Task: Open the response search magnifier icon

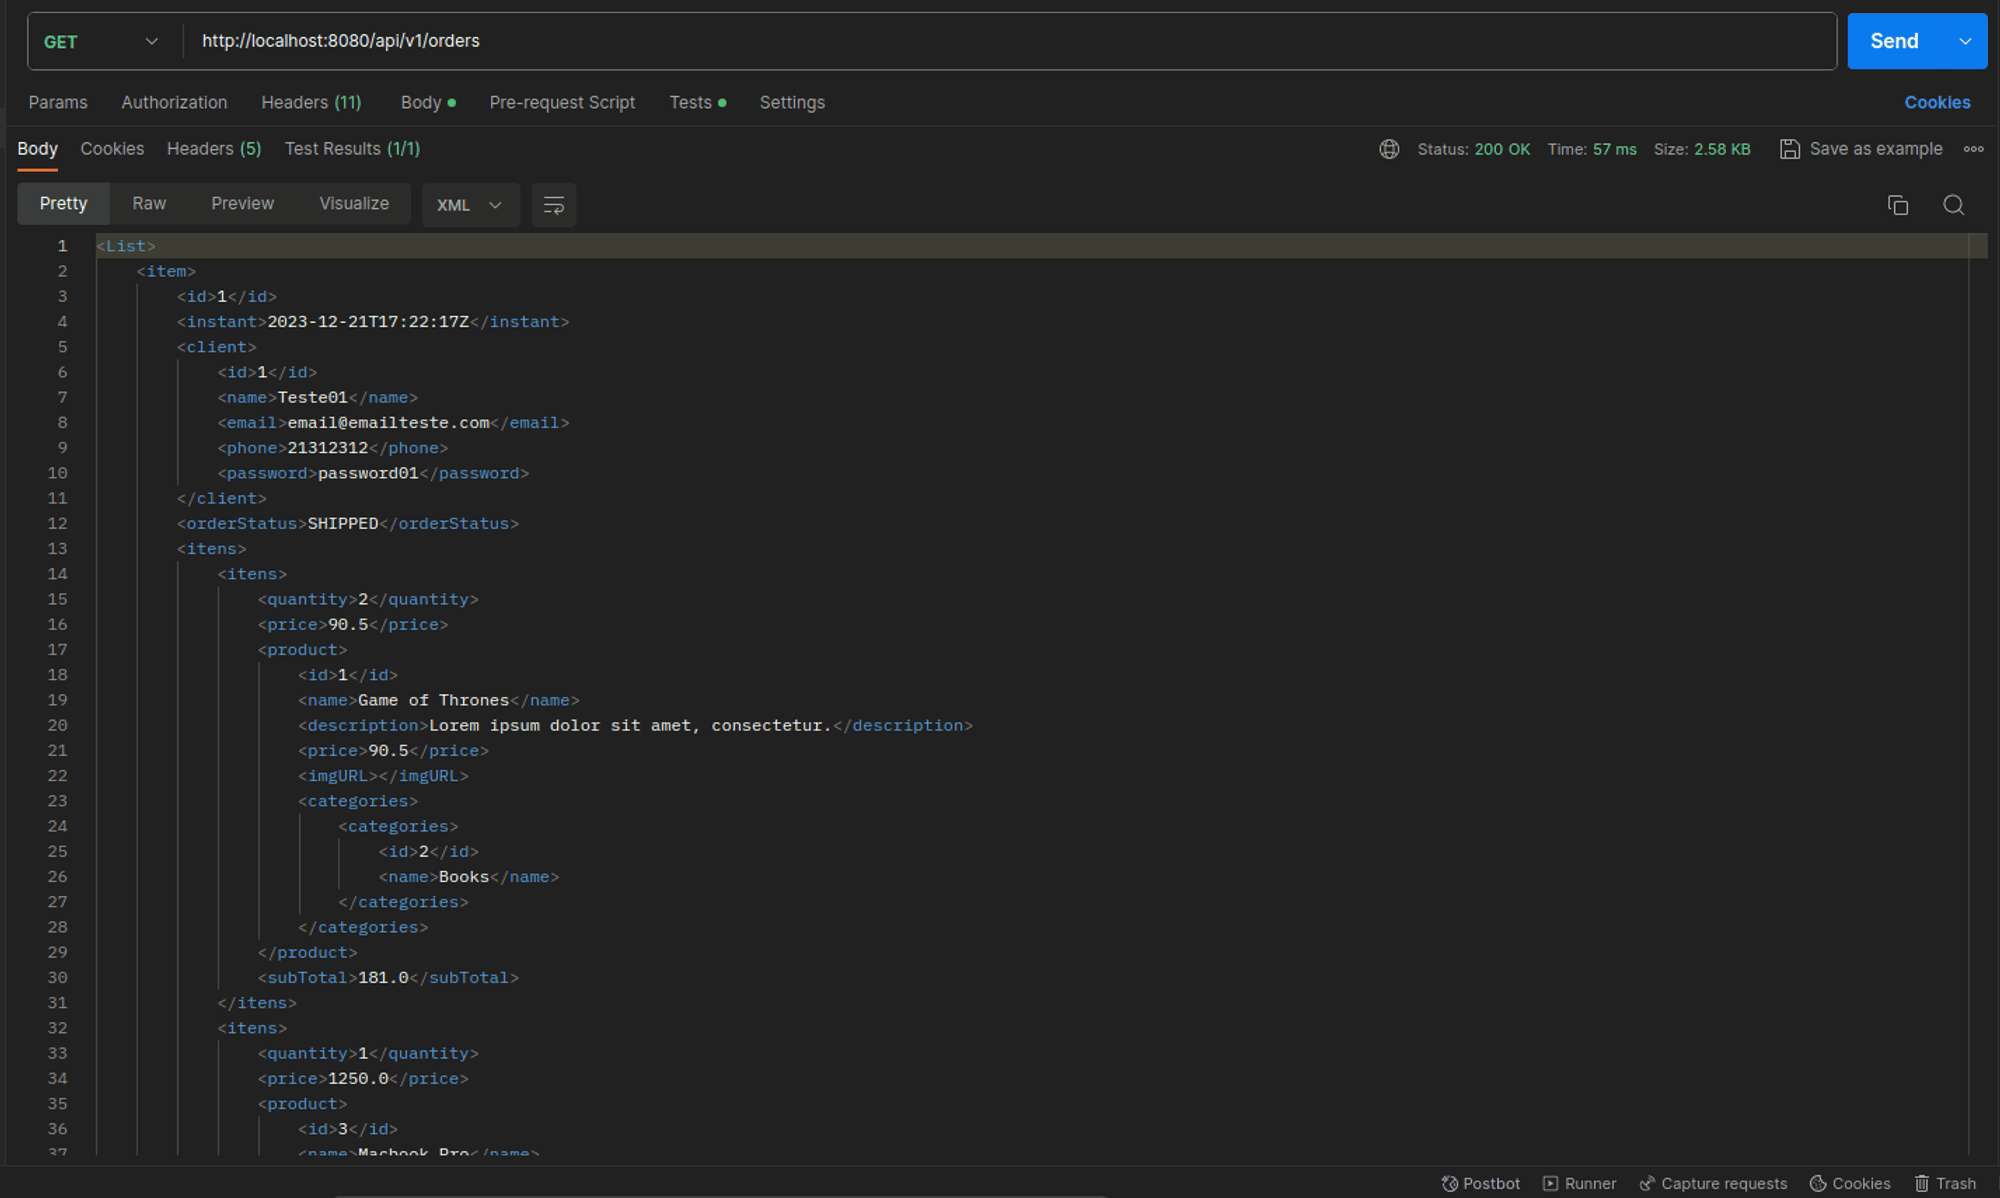Action: 1953,205
